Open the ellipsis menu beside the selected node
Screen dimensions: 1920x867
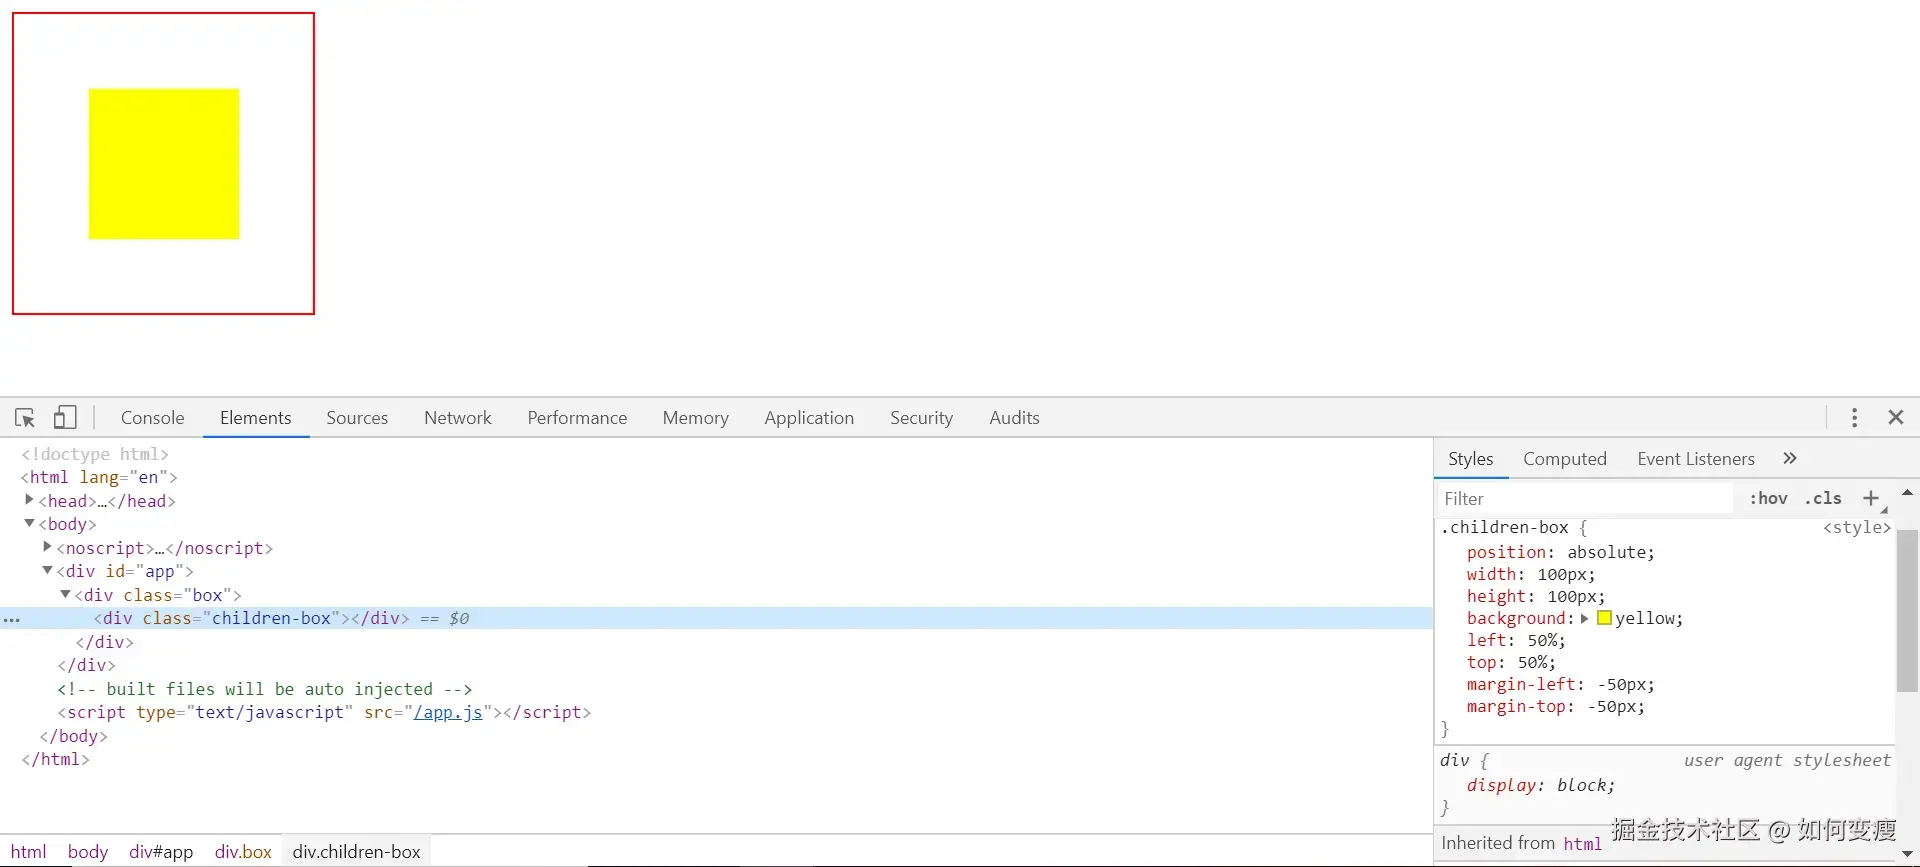[12, 619]
